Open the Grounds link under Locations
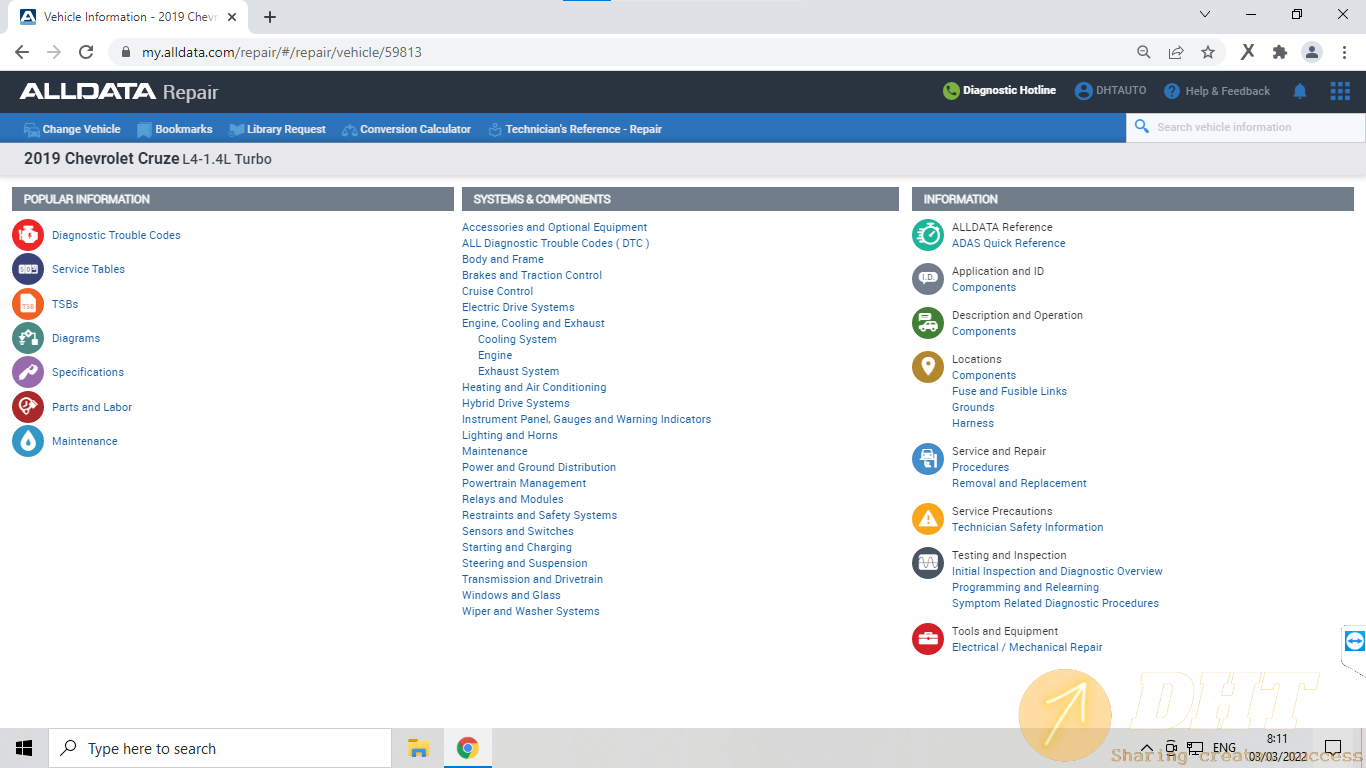The image size is (1366, 768). click(x=973, y=407)
